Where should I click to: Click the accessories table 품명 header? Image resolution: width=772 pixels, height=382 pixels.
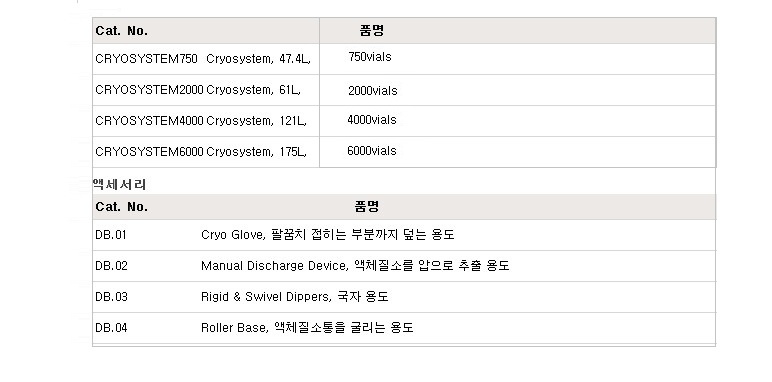367,207
